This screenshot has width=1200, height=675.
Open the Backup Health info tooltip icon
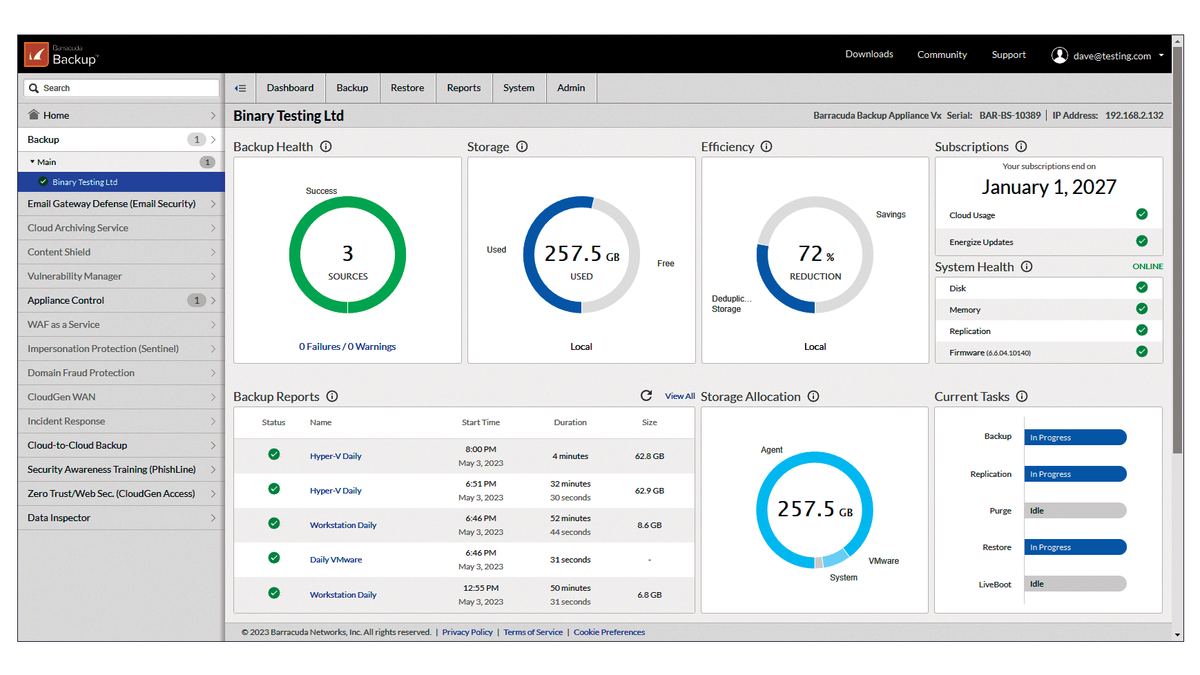[324, 146]
